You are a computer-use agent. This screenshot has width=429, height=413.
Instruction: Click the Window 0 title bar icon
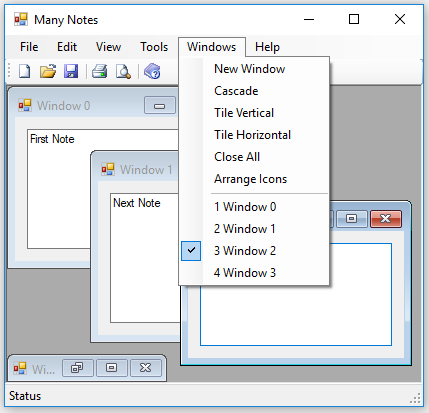click(25, 105)
